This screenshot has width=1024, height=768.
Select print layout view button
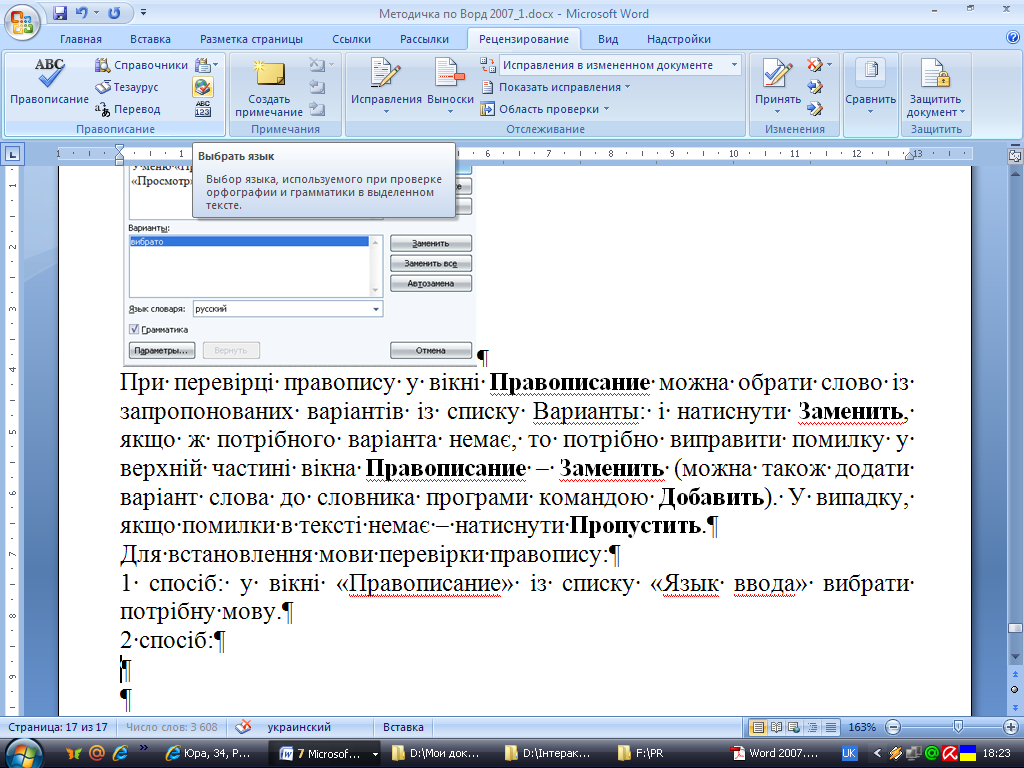click(x=758, y=727)
